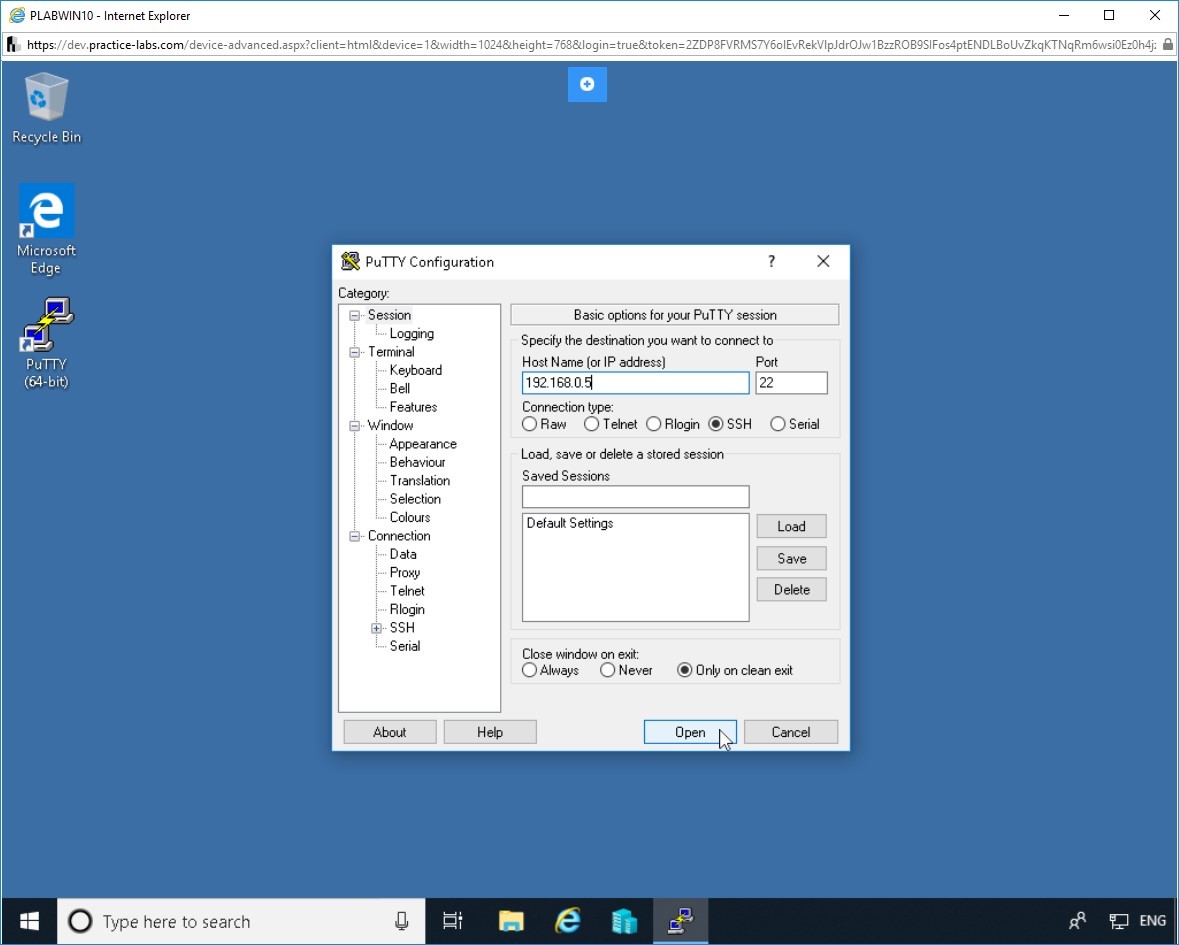This screenshot has height=945, width=1179.
Task: Select the SSH connection type
Action: [x=730, y=424]
